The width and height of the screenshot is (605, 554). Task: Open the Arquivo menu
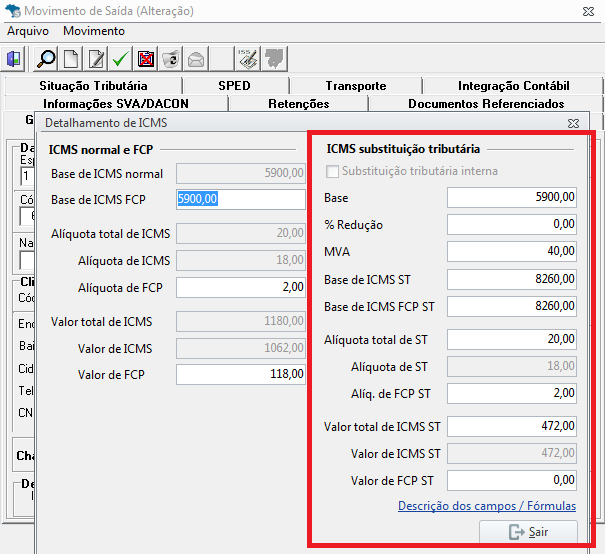[x=28, y=31]
